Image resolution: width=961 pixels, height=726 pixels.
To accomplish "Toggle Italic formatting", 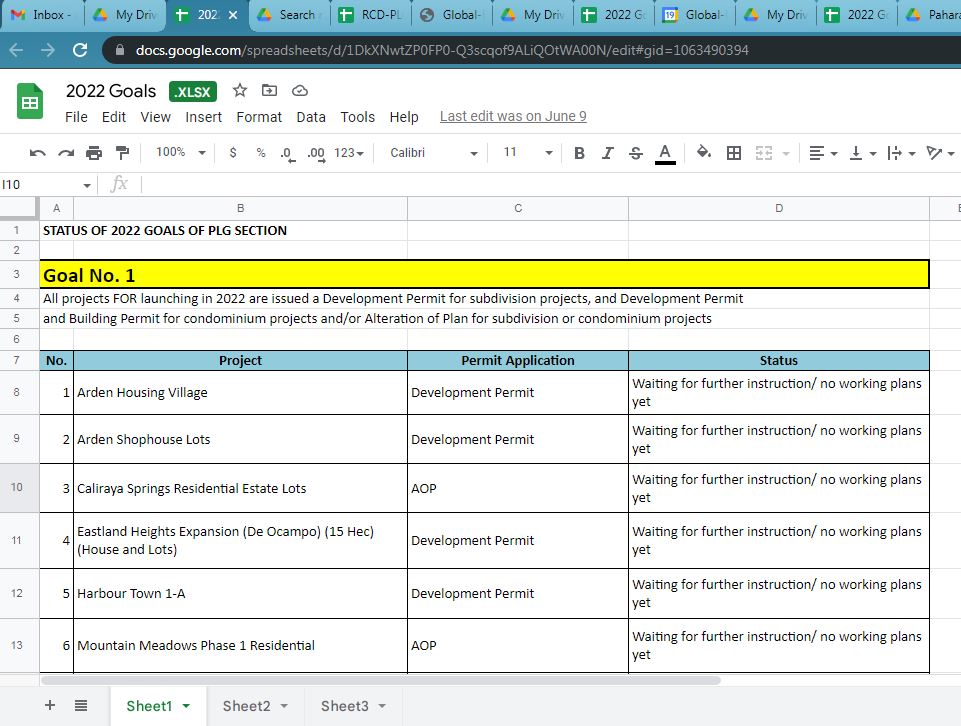I will point(607,153).
